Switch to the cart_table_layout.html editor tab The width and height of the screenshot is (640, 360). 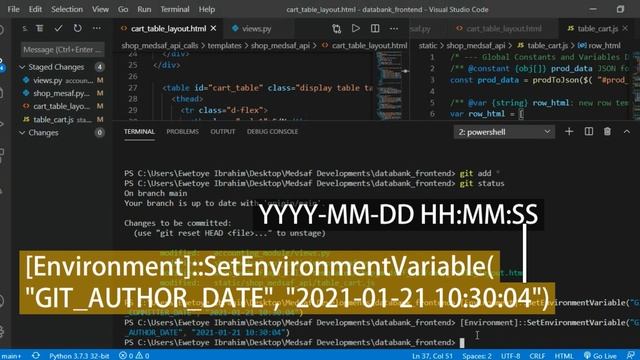click(x=168, y=29)
